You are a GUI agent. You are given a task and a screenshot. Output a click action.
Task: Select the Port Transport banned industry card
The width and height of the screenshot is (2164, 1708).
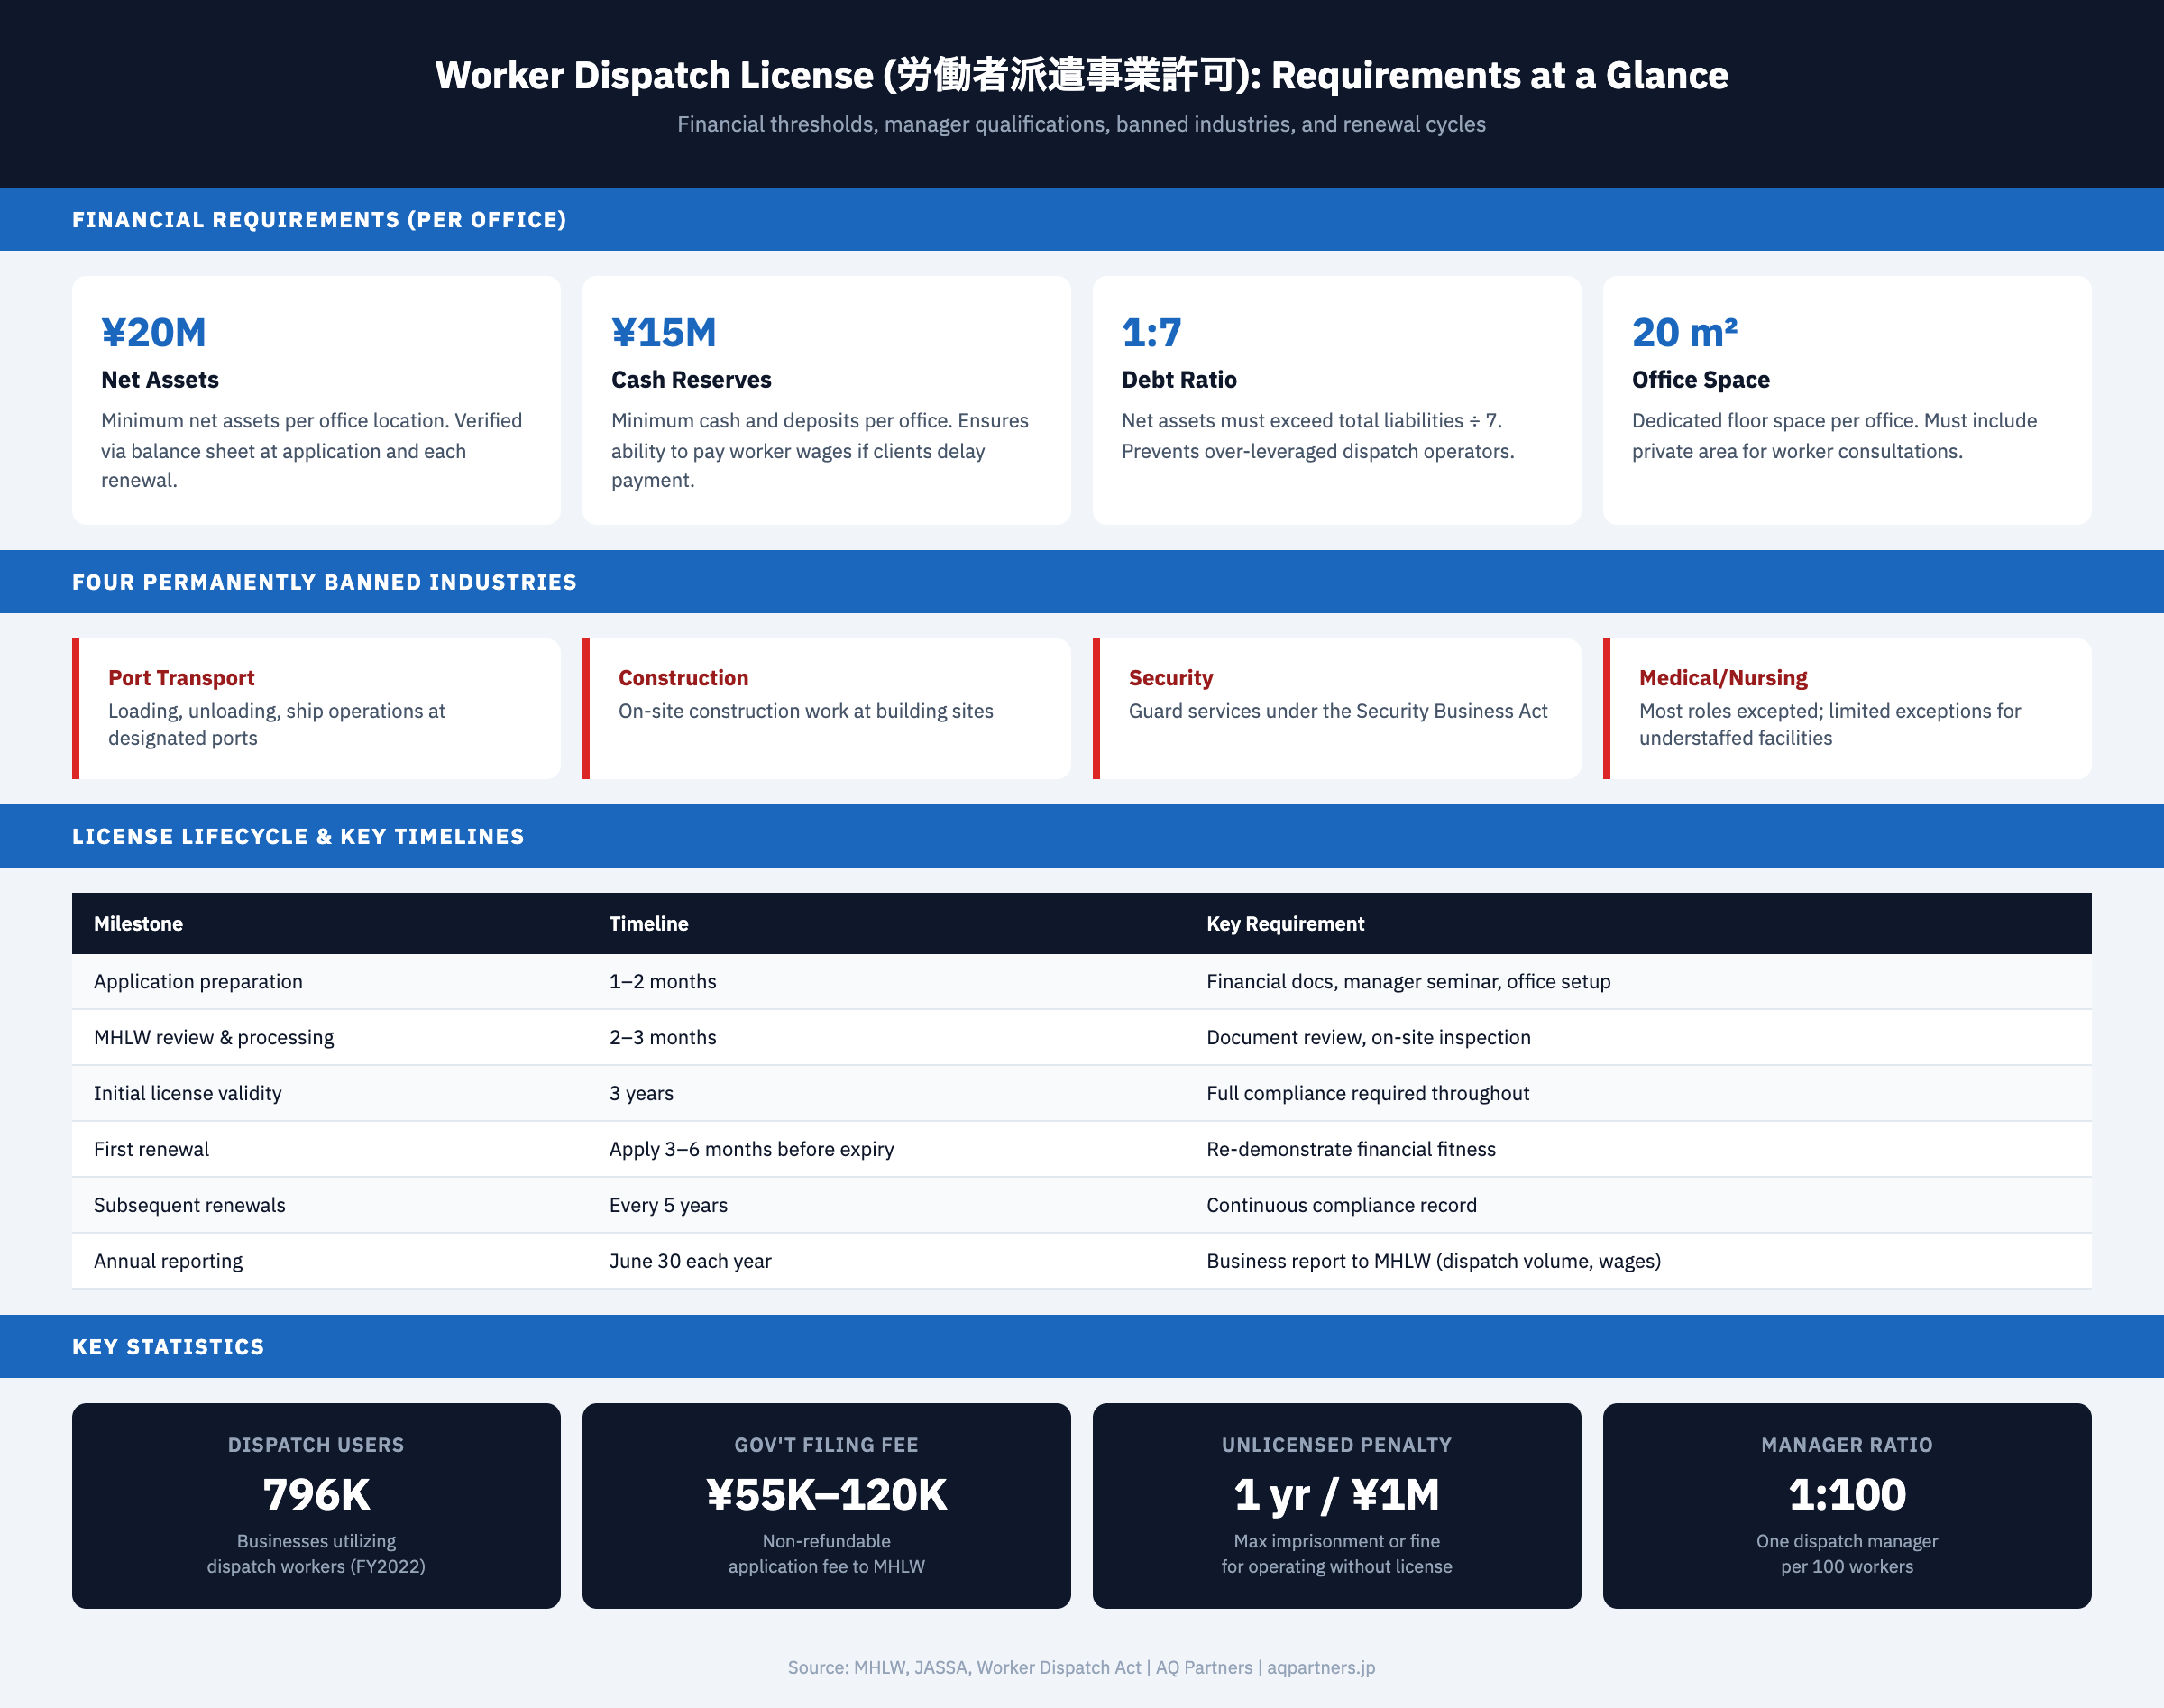[315, 707]
